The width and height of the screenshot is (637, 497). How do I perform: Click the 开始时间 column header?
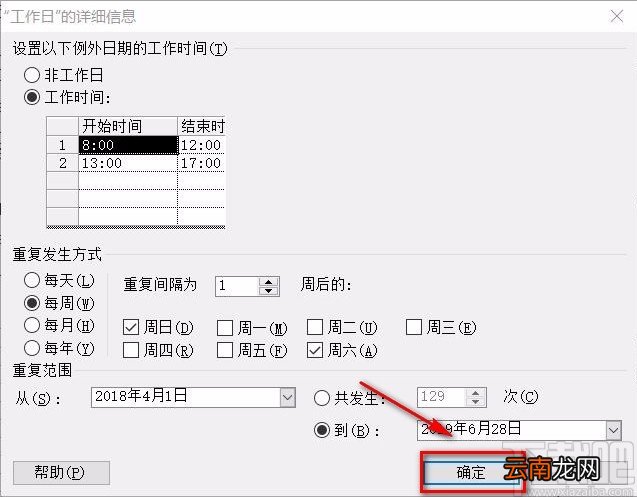point(128,126)
